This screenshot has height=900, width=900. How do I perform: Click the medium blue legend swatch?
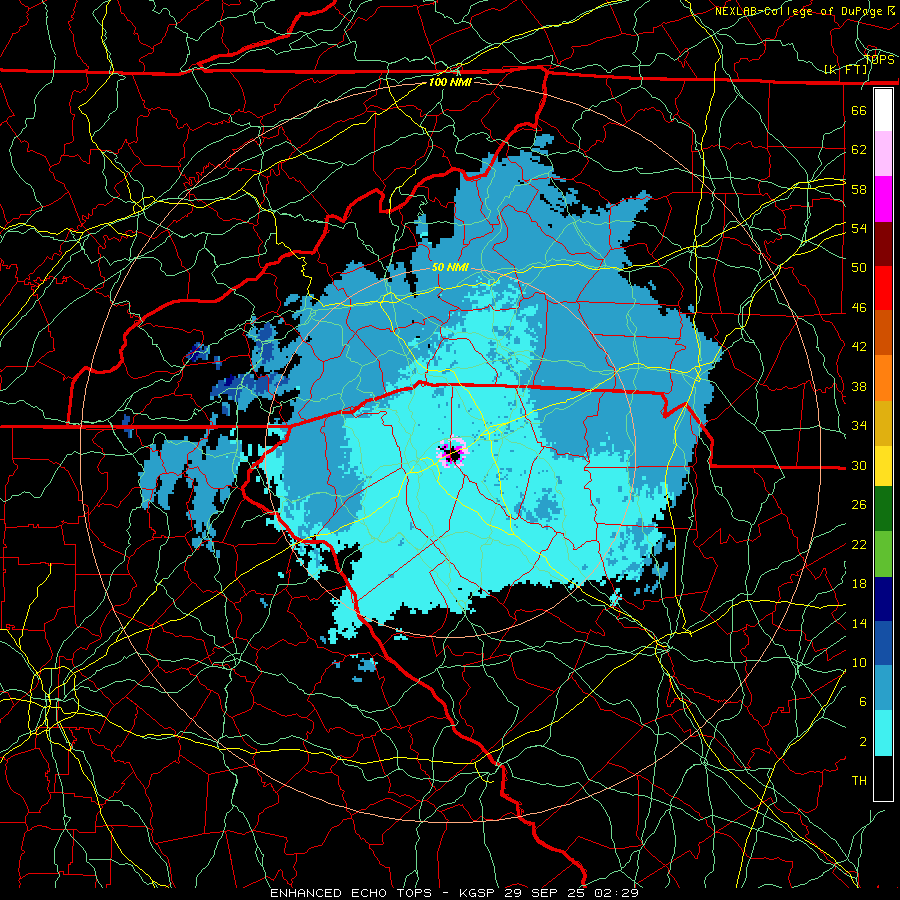tap(883, 643)
